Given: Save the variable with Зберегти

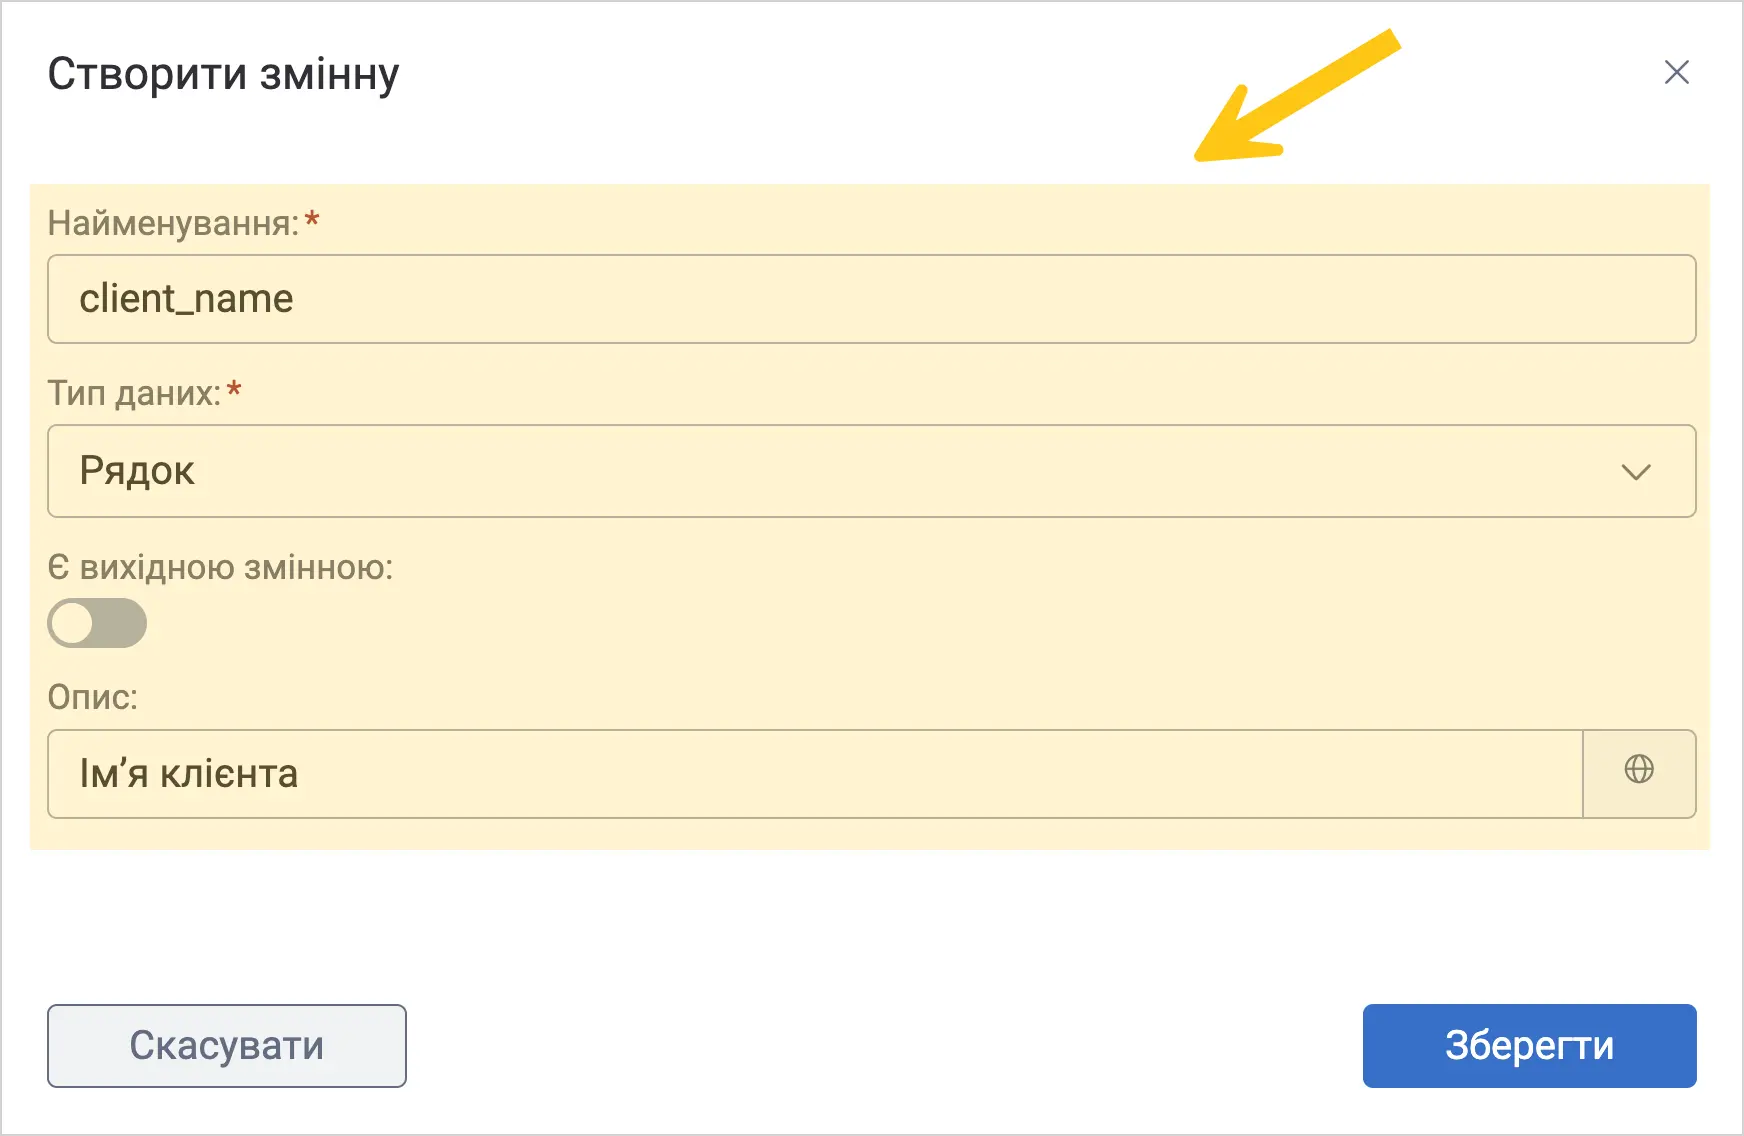Looking at the screenshot, I should tap(1530, 1046).
